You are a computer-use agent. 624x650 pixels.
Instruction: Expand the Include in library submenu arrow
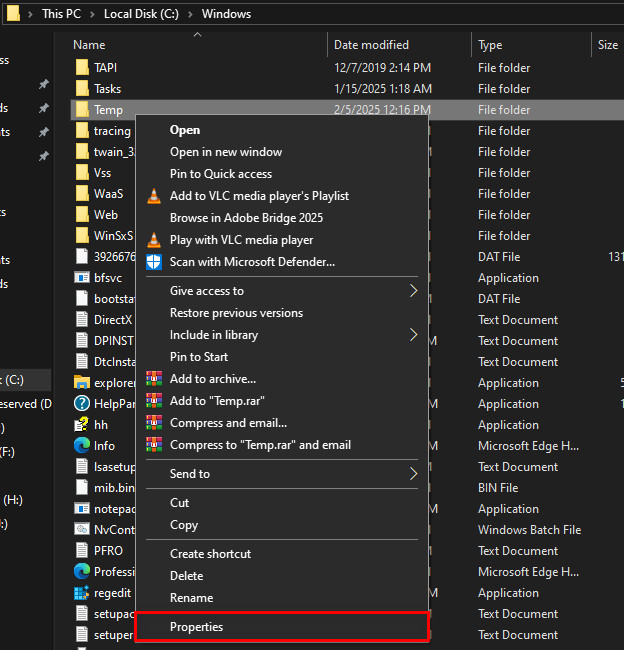(413, 335)
